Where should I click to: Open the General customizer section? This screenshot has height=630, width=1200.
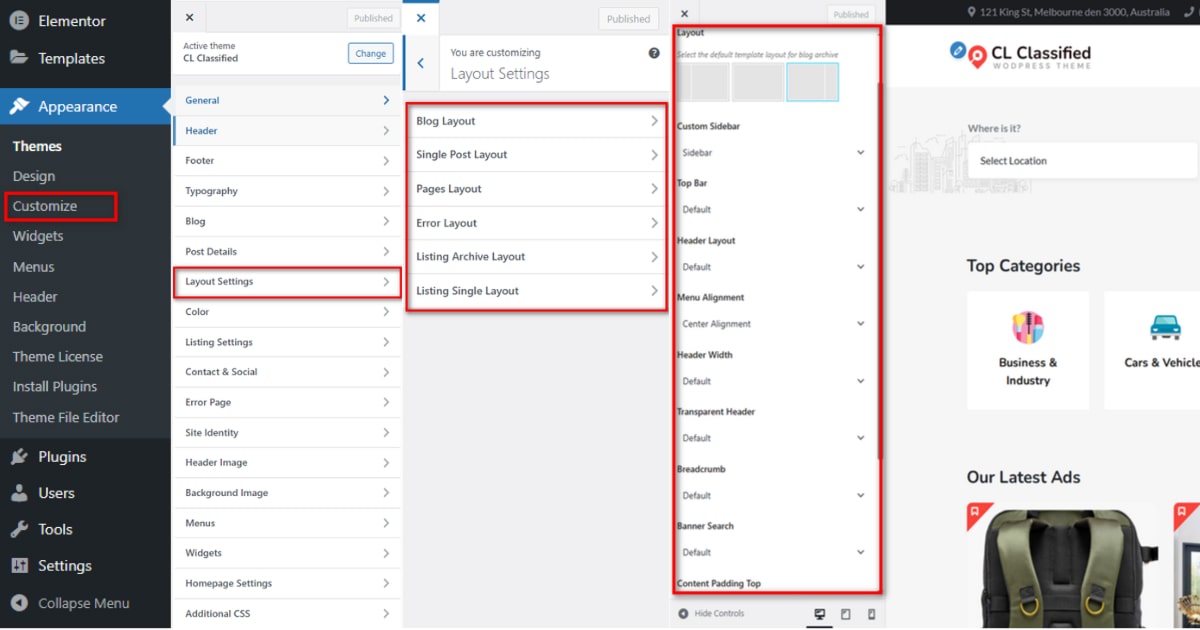(x=287, y=100)
